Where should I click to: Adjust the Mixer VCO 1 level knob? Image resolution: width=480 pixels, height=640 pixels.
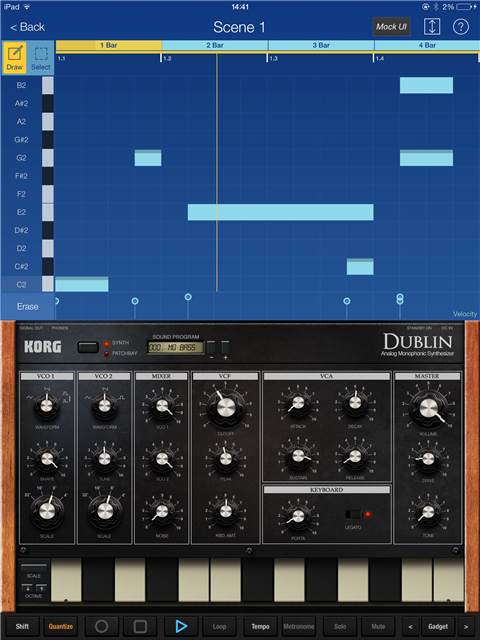[162, 406]
